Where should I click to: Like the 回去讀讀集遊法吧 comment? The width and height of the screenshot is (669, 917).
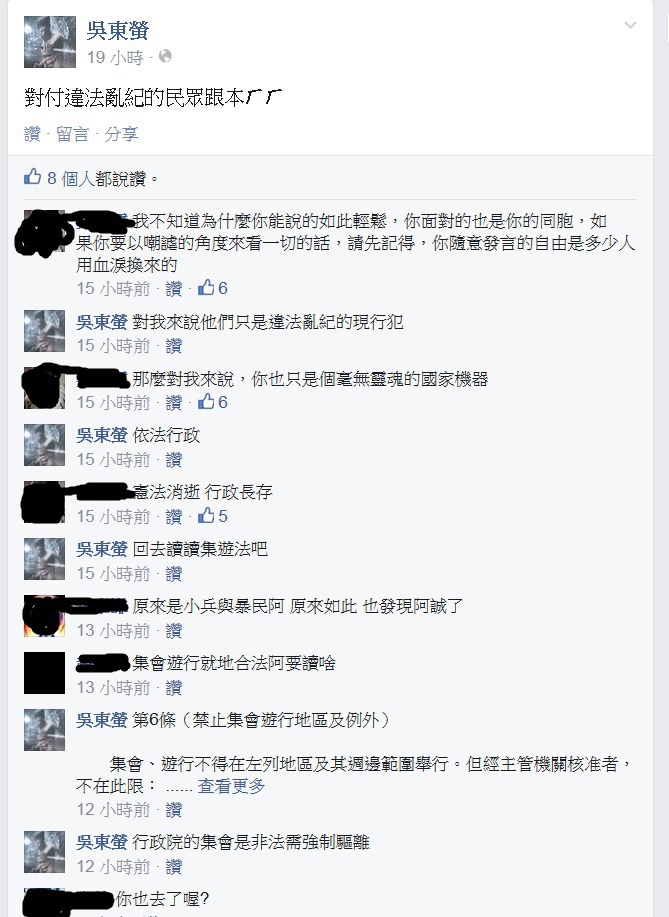pyautogui.click(x=174, y=574)
